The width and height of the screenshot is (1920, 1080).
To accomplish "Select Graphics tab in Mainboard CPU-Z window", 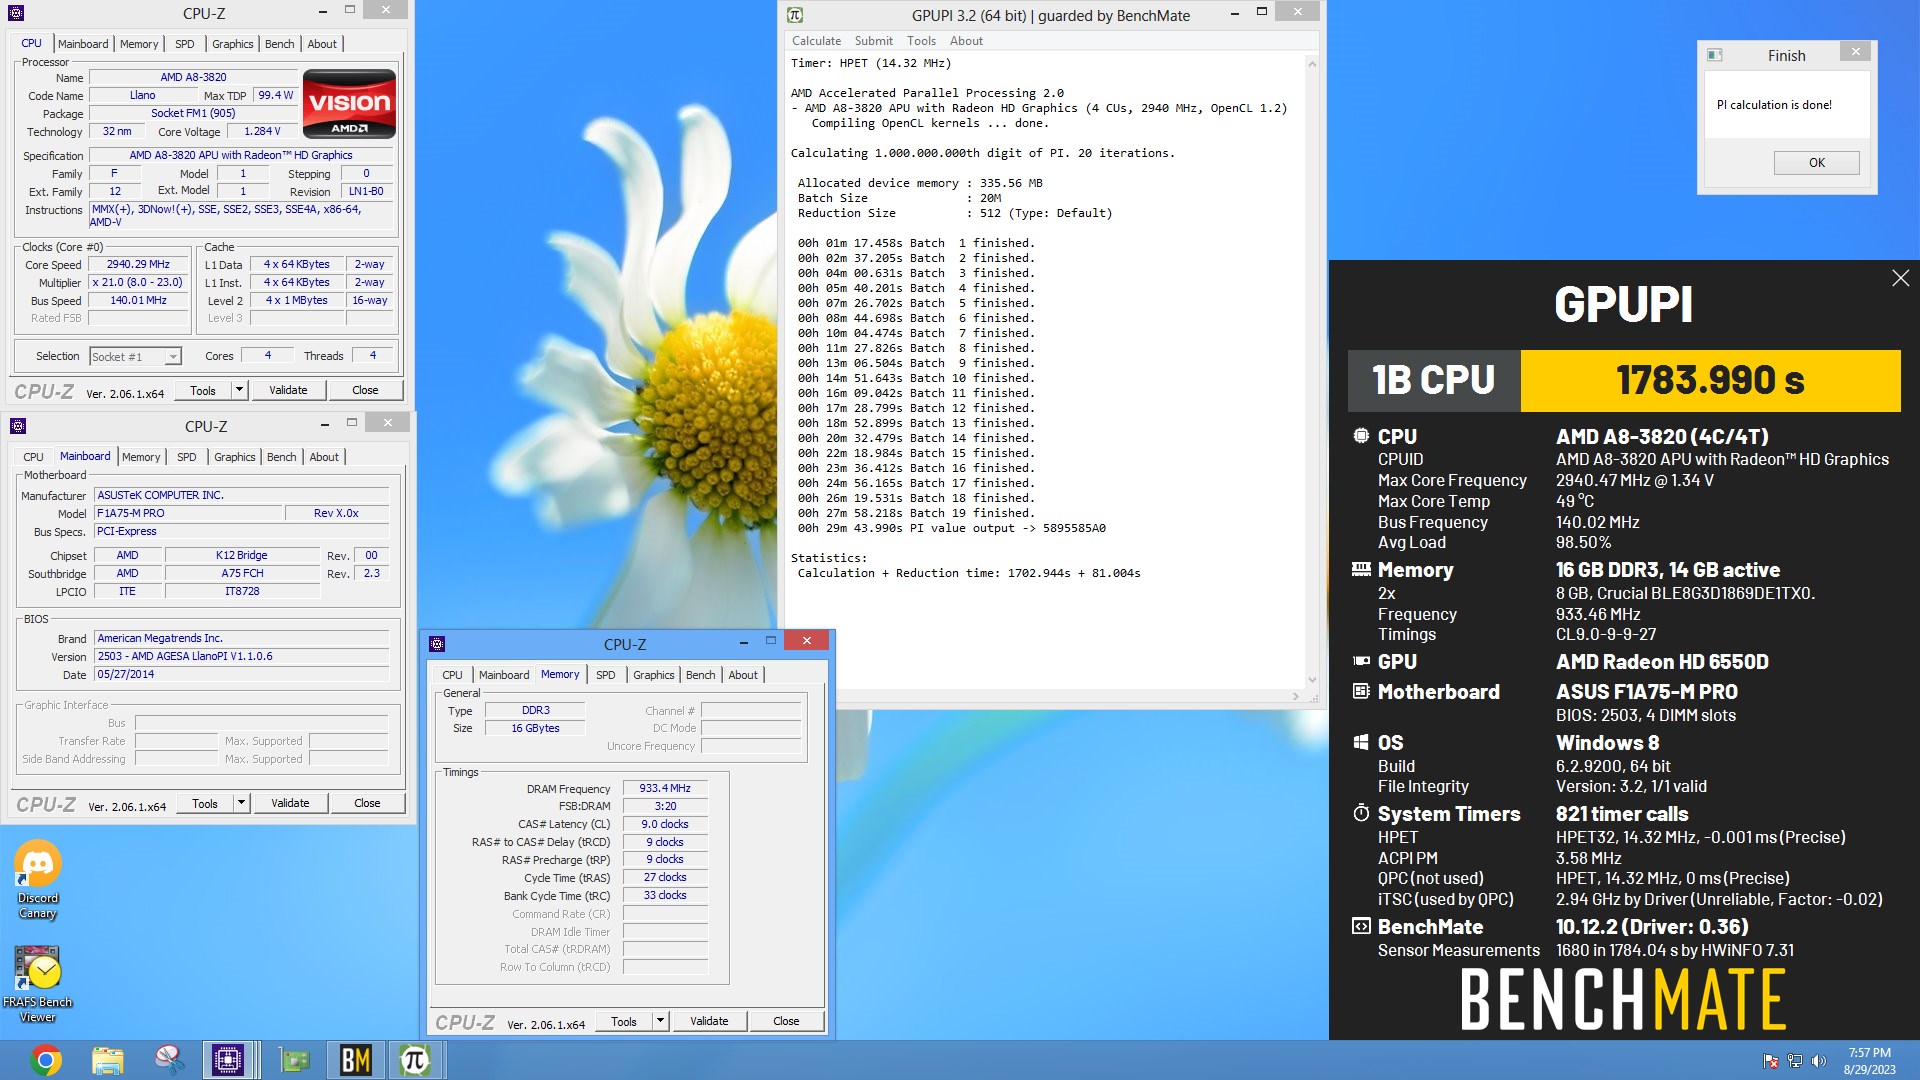I will [235, 457].
